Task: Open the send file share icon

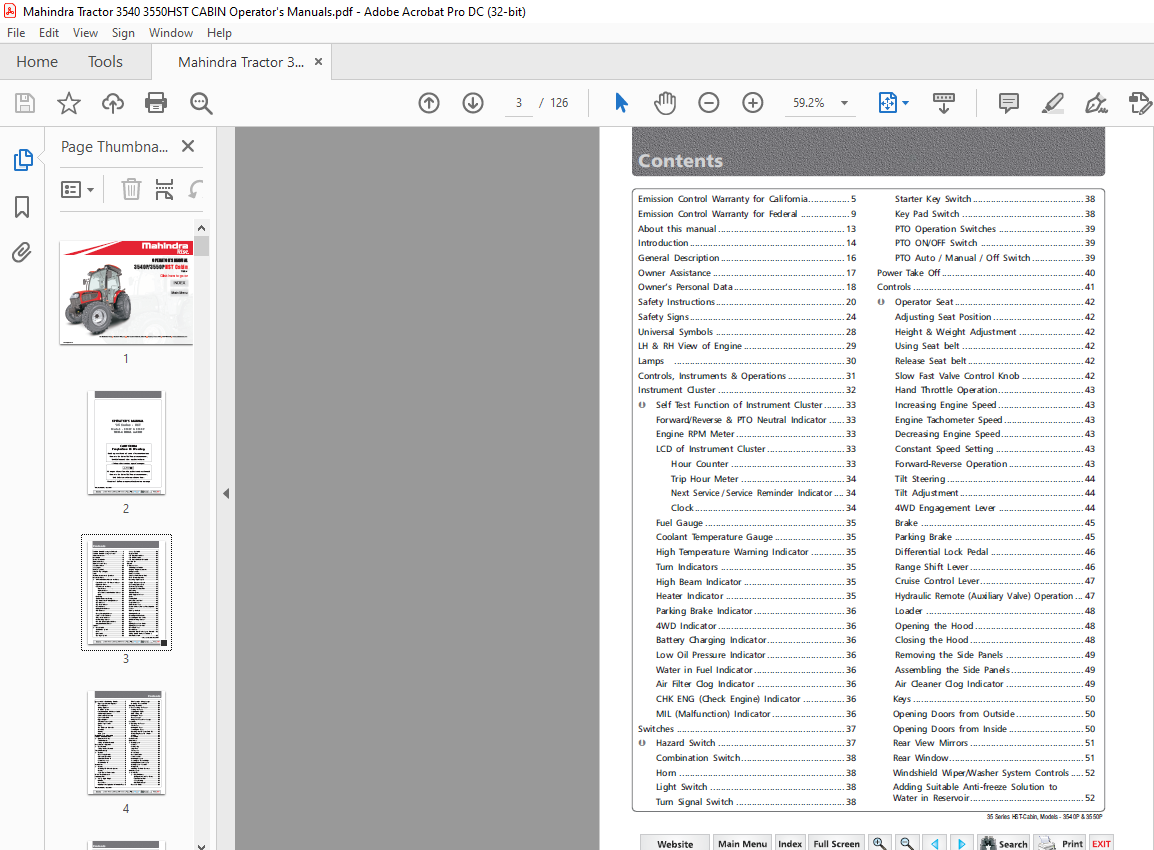Action: coord(1140,103)
